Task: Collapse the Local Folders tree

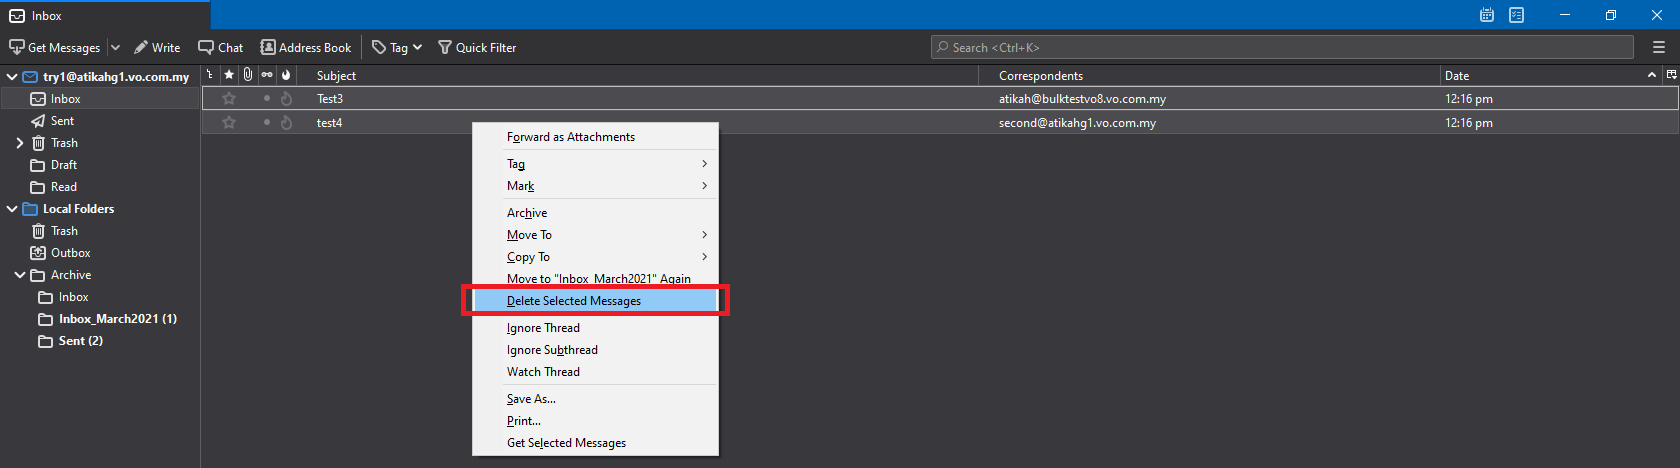Action: point(12,209)
